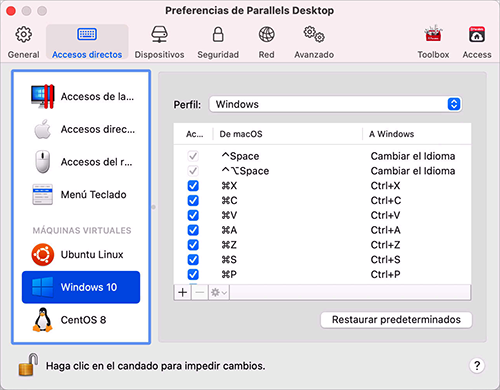This screenshot has width=500, height=390.
Task: Select the Ctrl+X mapping cell
Action: click(385, 186)
